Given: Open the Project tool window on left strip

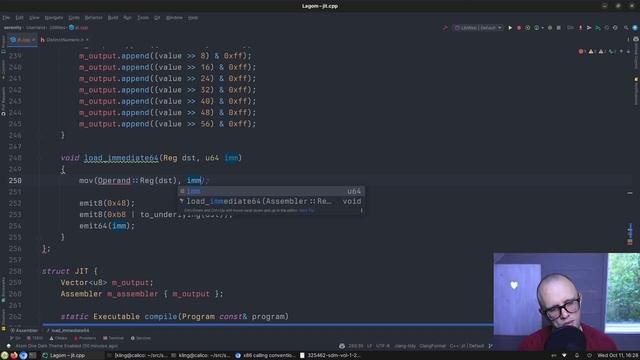Looking at the screenshot, I should (x=3, y=44).
